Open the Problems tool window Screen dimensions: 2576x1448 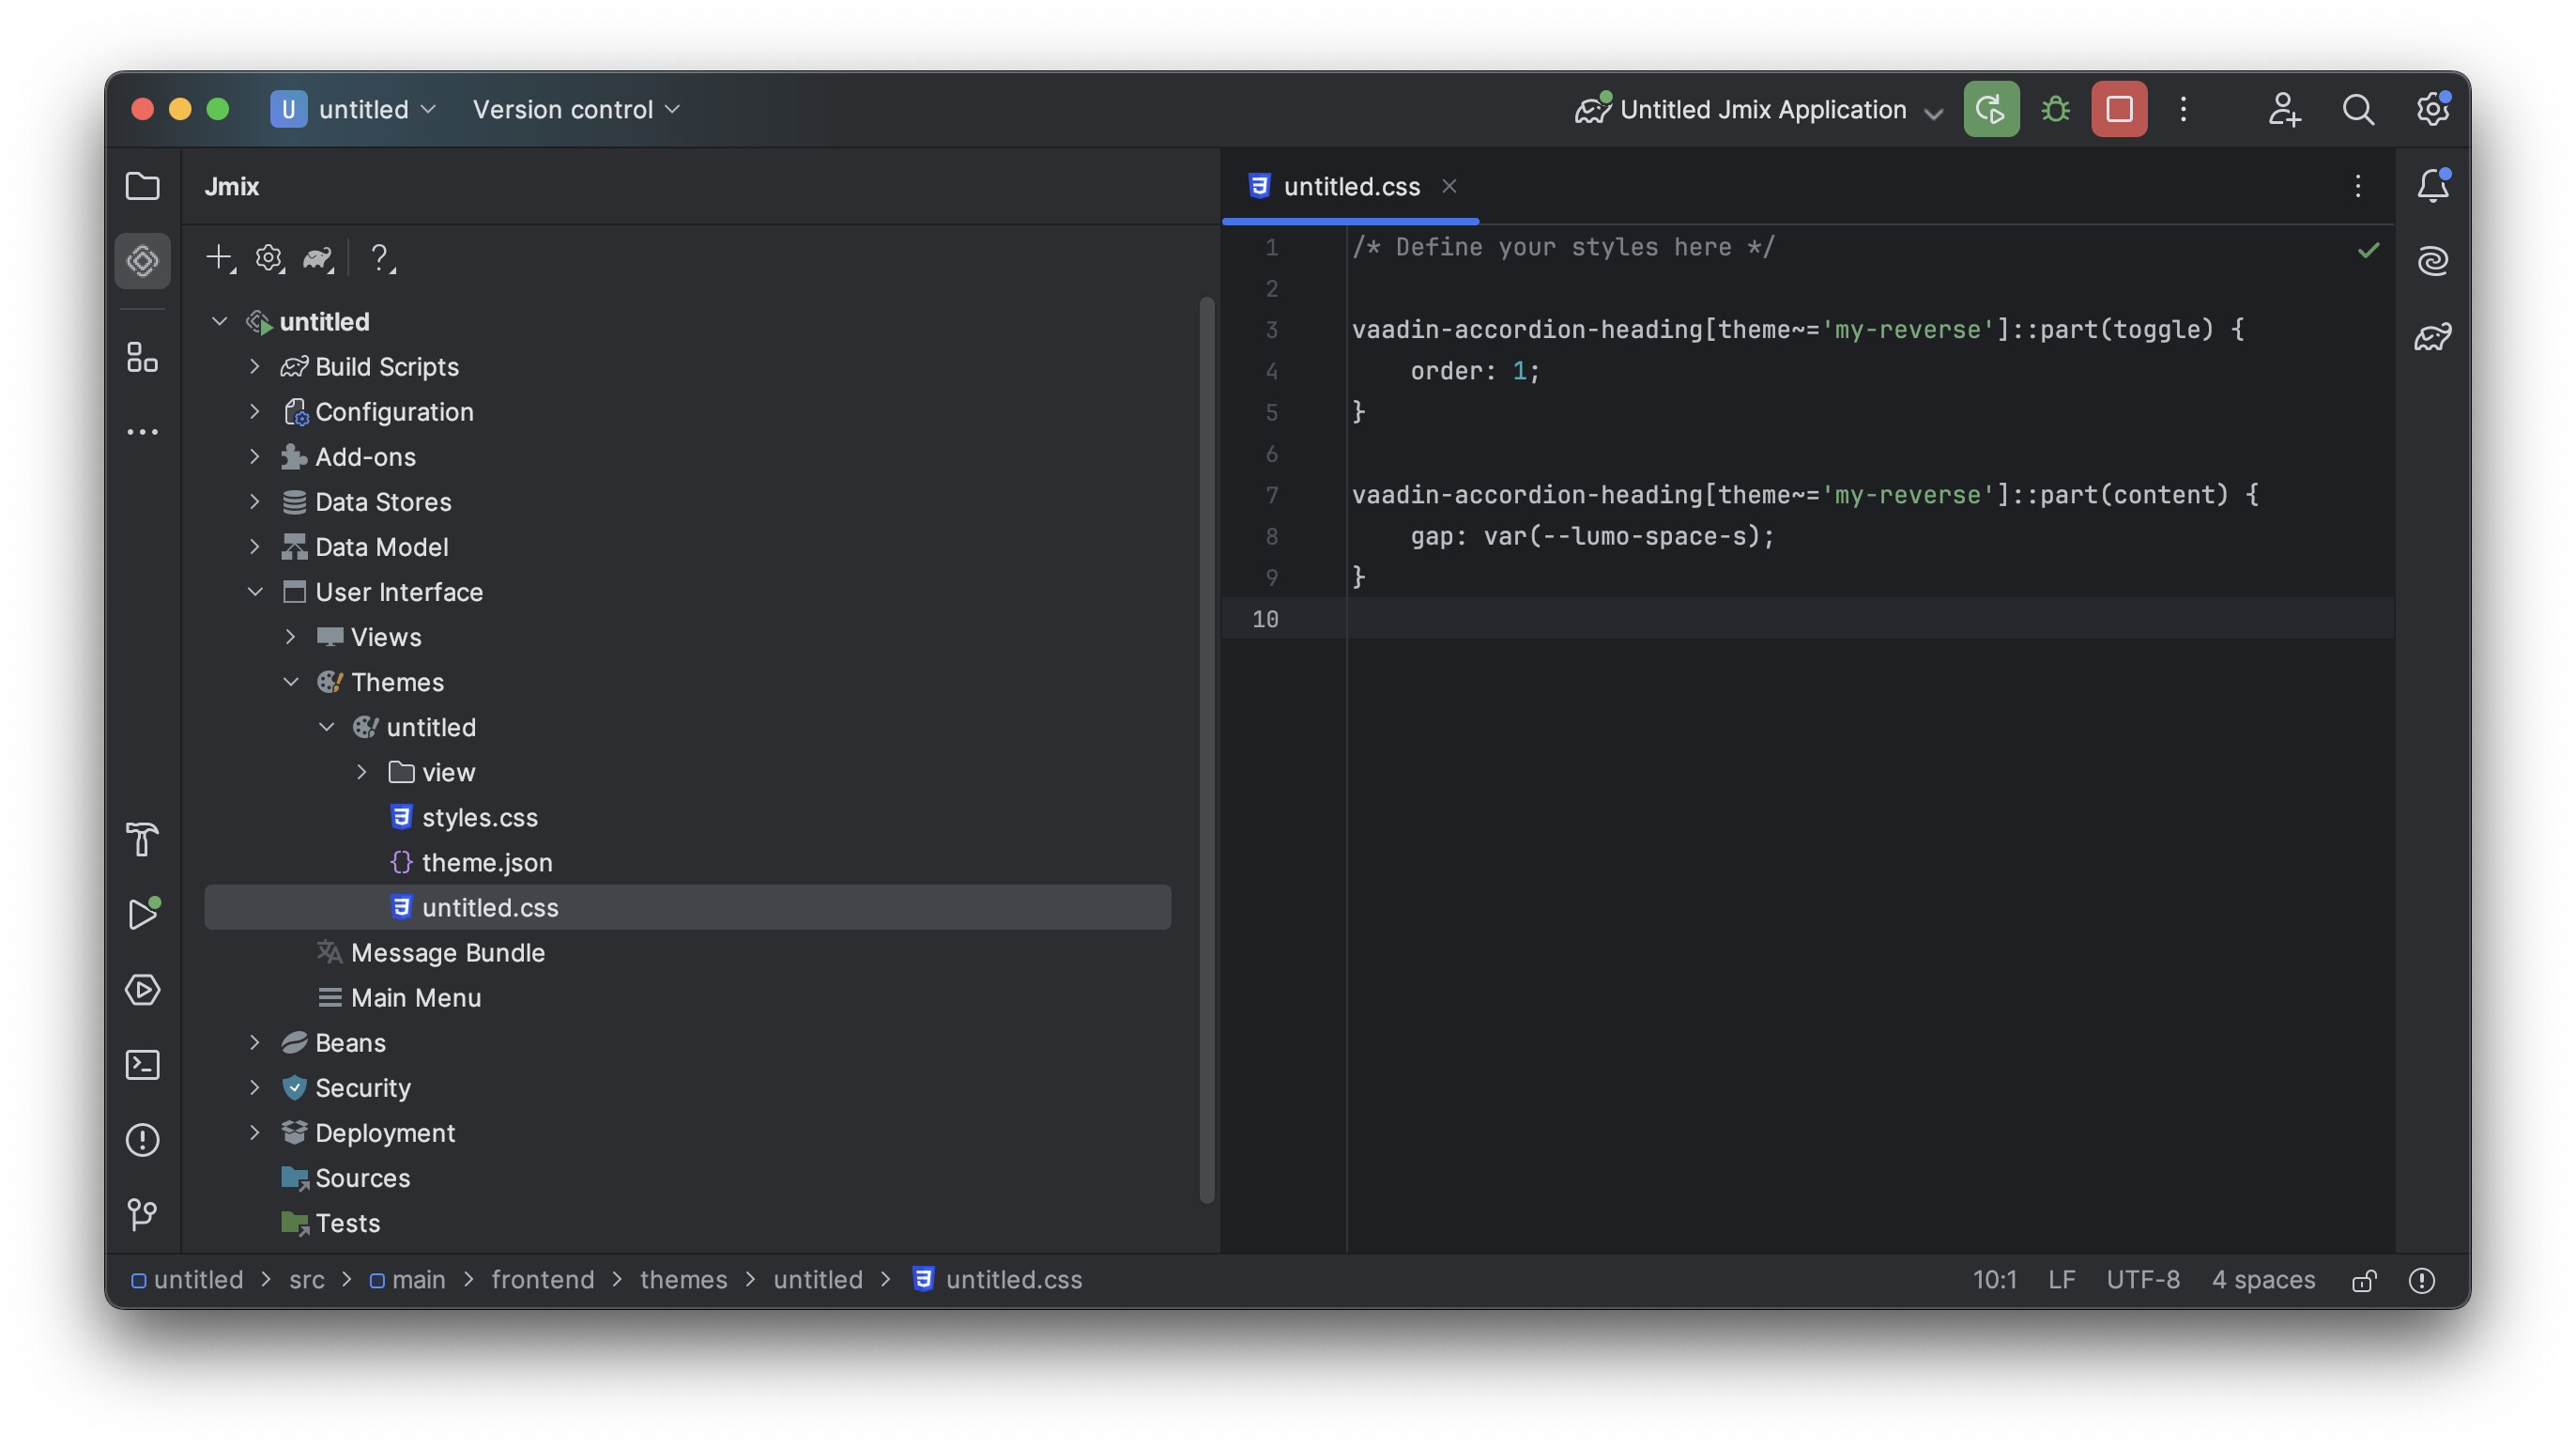coord(142,1139)
